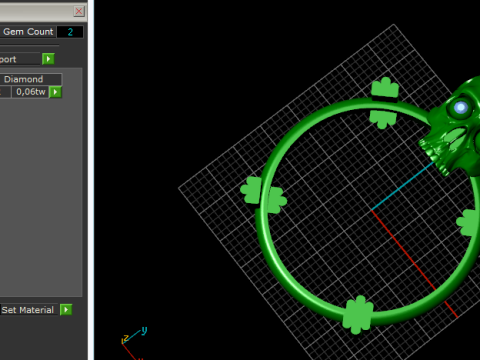480x360 pixels.
Task: Click the port button in the panel
Action: click(x=20, y=59)
